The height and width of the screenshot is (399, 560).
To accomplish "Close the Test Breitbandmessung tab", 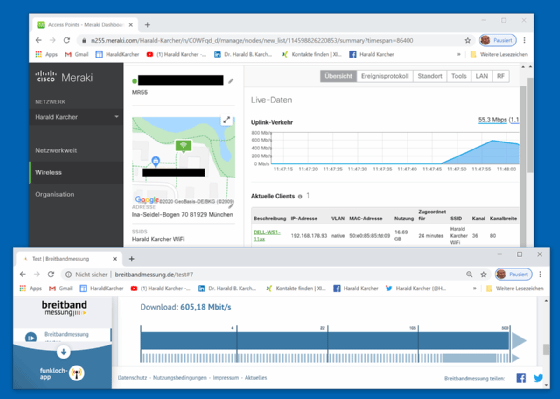I will (115, 259).
